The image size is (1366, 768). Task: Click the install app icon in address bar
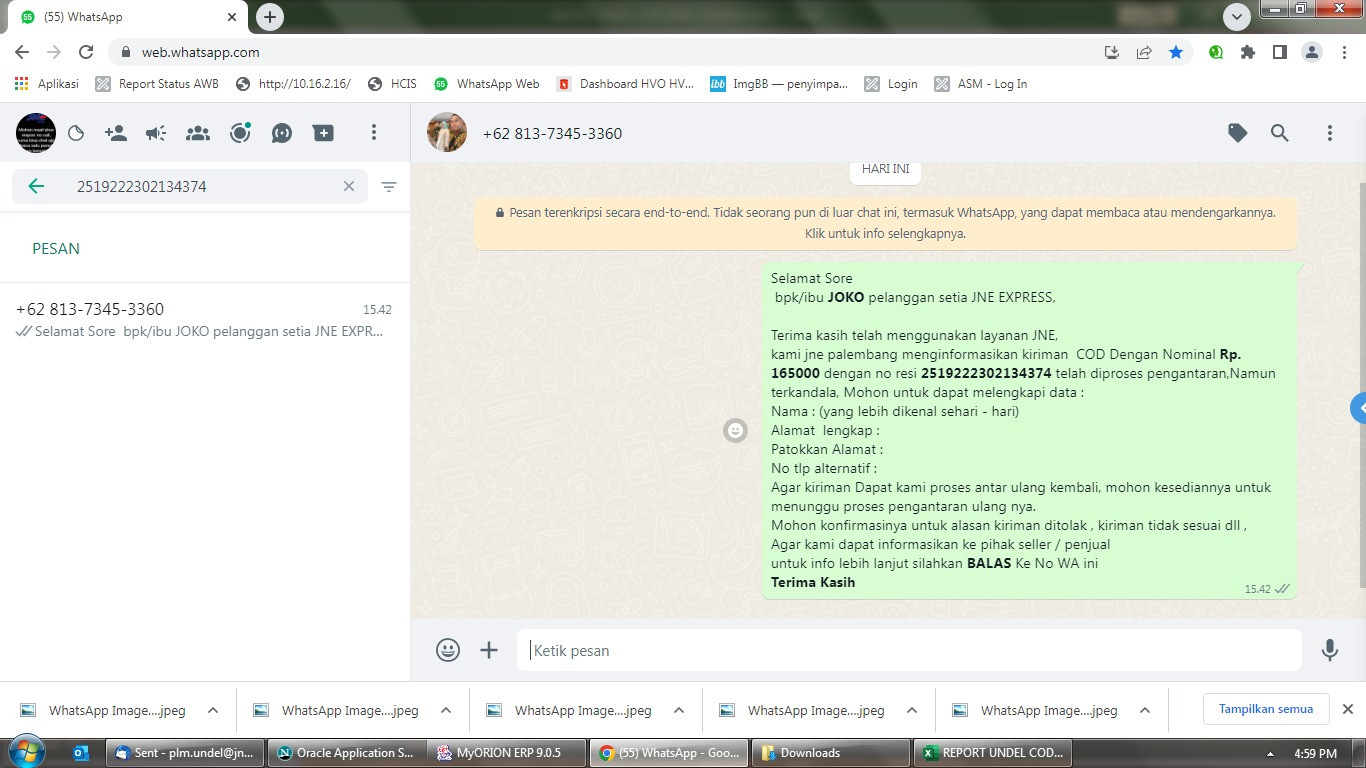[1112, 52]
